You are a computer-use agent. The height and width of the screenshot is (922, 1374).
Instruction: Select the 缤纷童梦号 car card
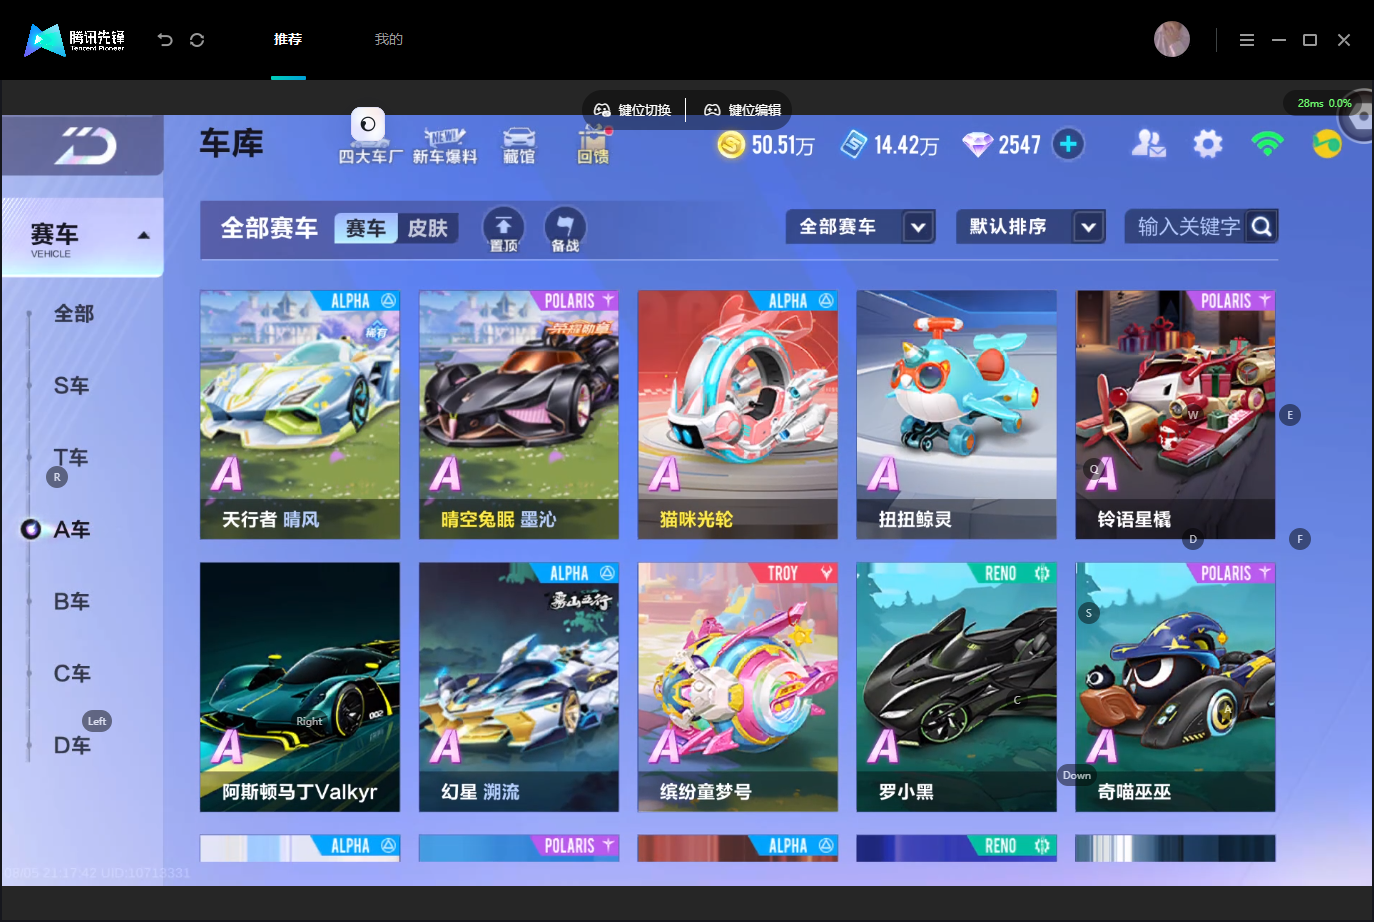(x=738, y=687)
